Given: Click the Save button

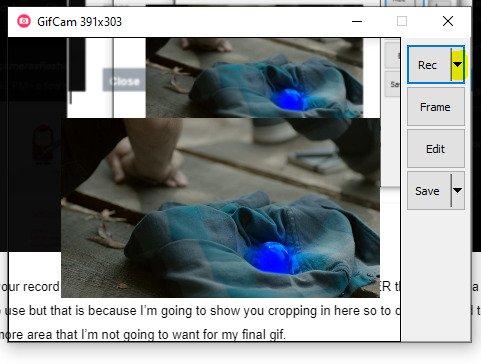Looking at the screenshot, I should [x=429, y=191].
